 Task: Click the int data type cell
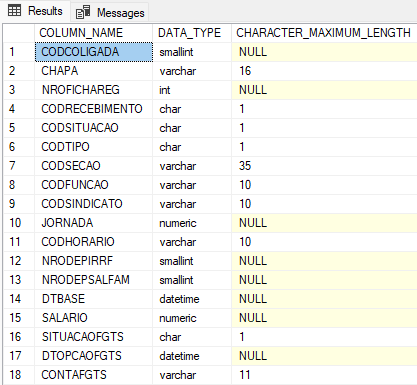point(192,90)
